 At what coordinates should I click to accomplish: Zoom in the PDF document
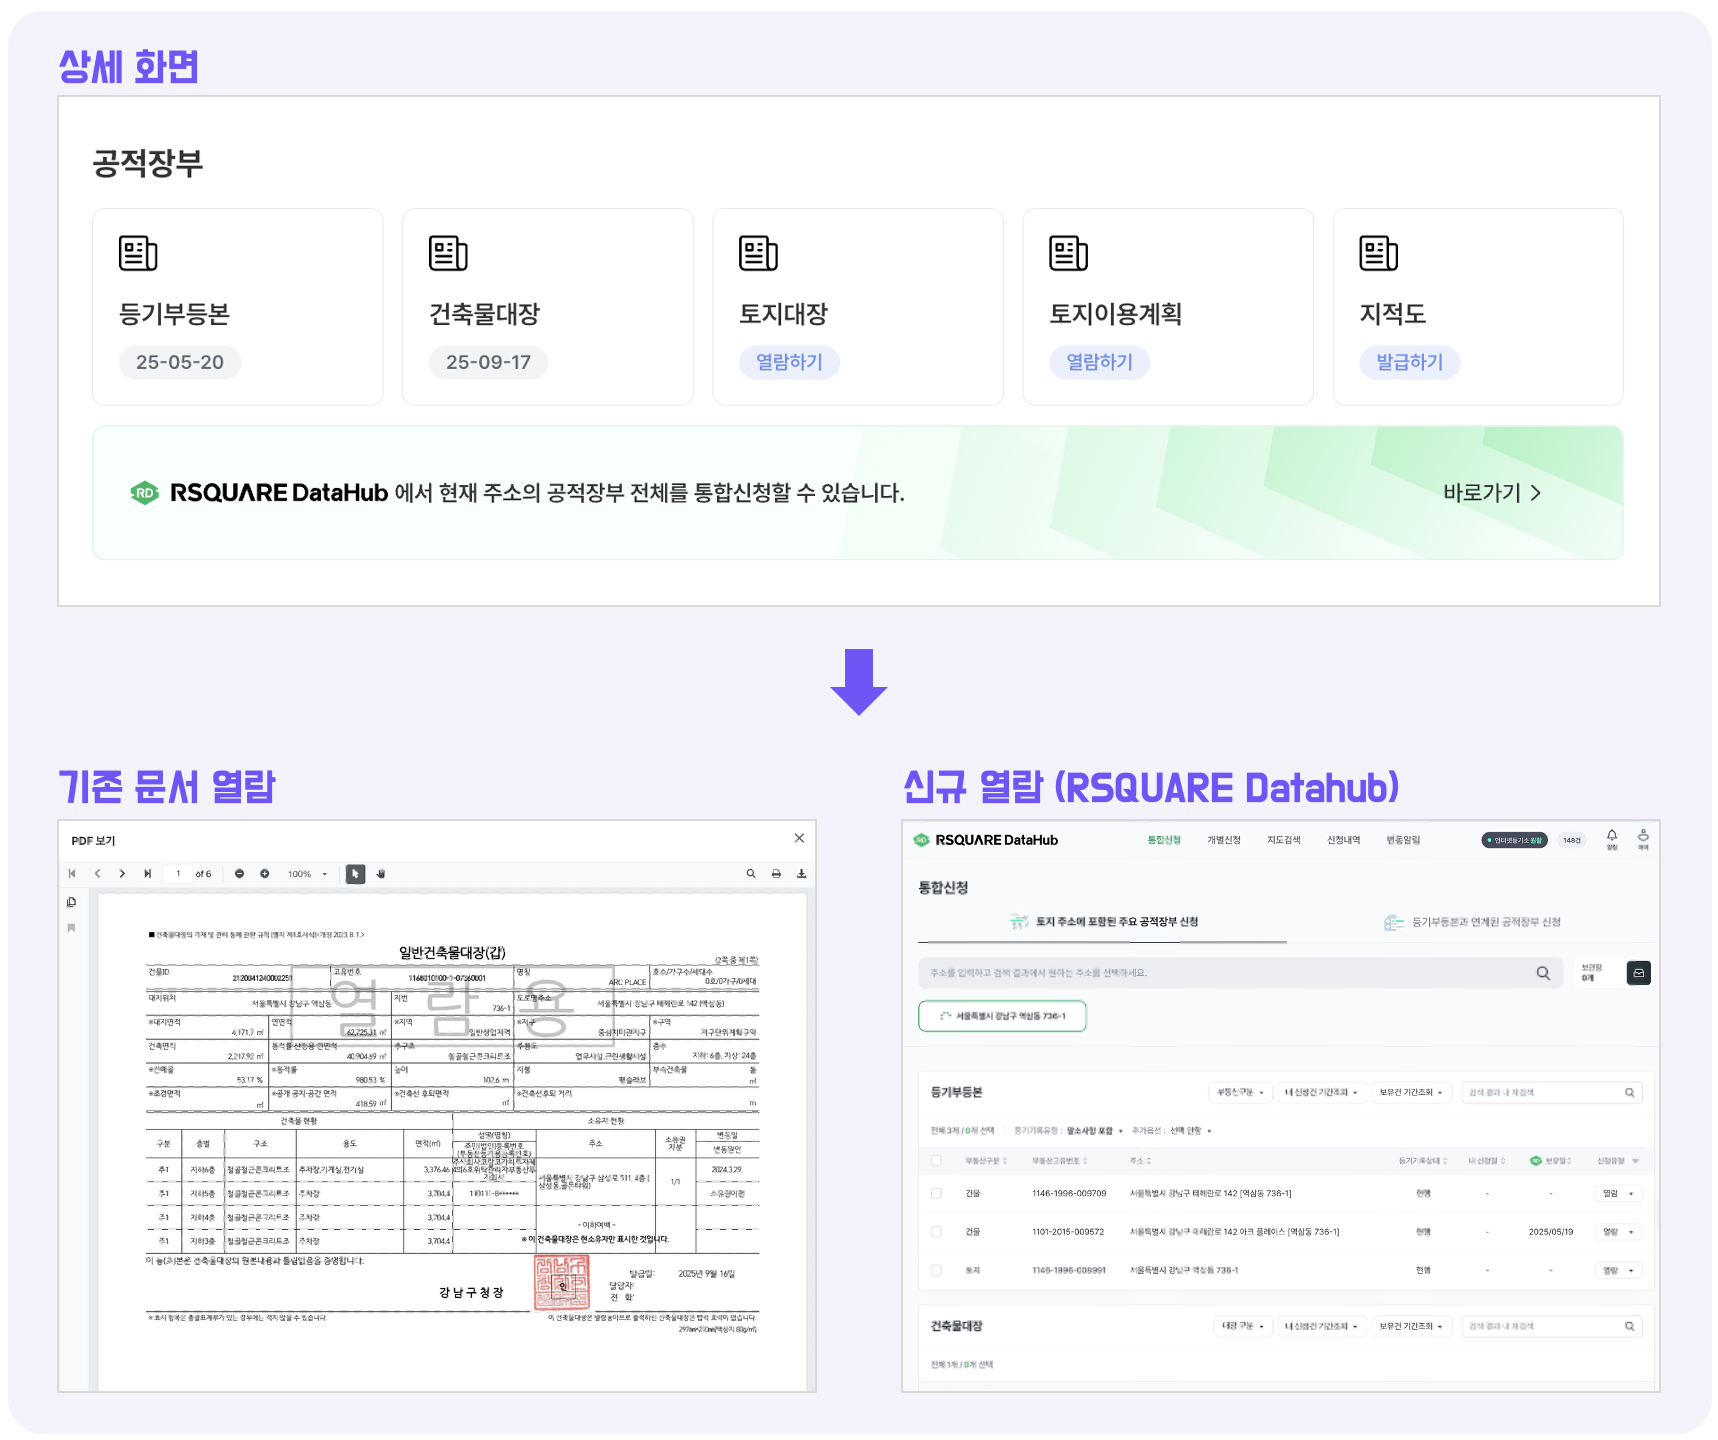coord(265,874)
